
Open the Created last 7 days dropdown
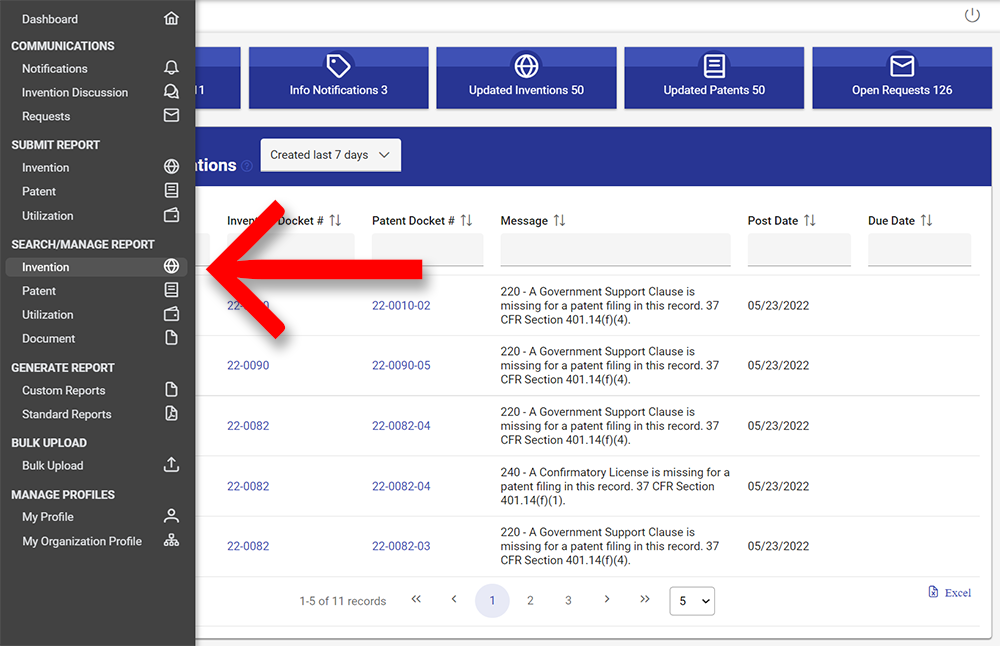[330, 155]
